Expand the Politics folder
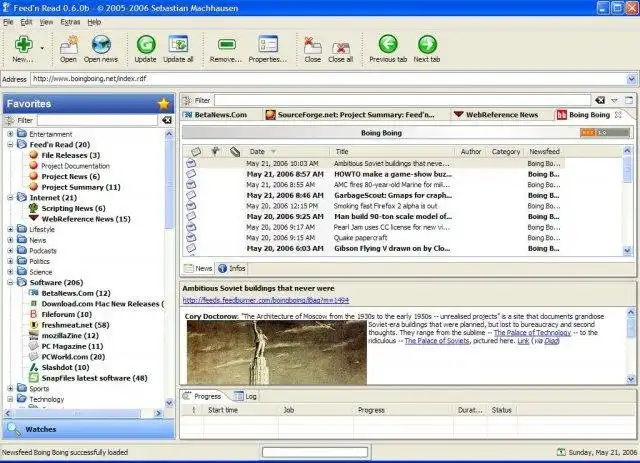Viewport: 640px width, 463px height. pos(11,261)
